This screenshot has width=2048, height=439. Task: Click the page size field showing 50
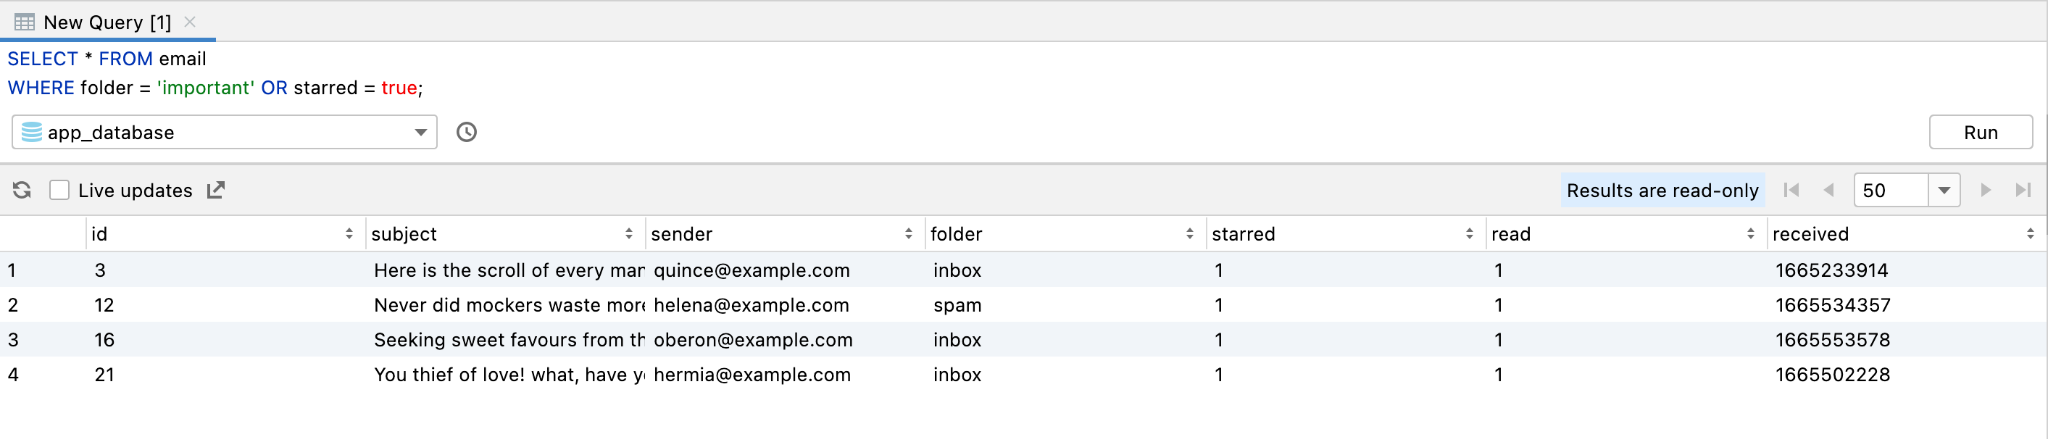click(1889, 190)
